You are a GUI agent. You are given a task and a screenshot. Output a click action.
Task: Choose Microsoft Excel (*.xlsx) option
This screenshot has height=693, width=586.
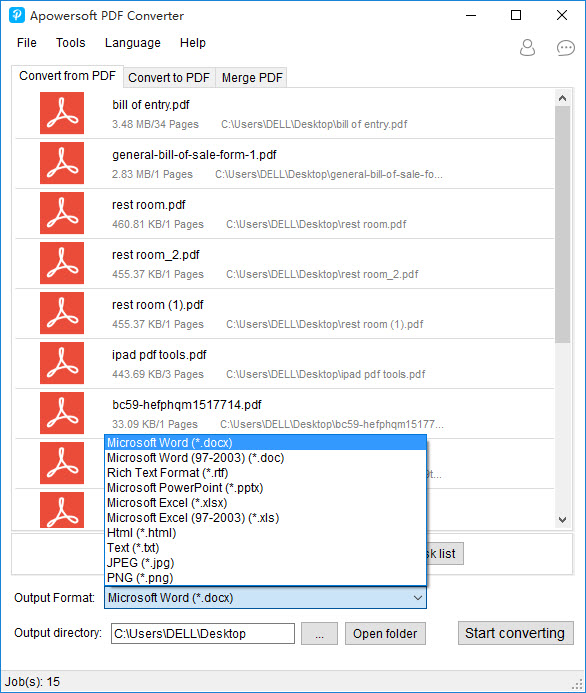coord(265,503)
